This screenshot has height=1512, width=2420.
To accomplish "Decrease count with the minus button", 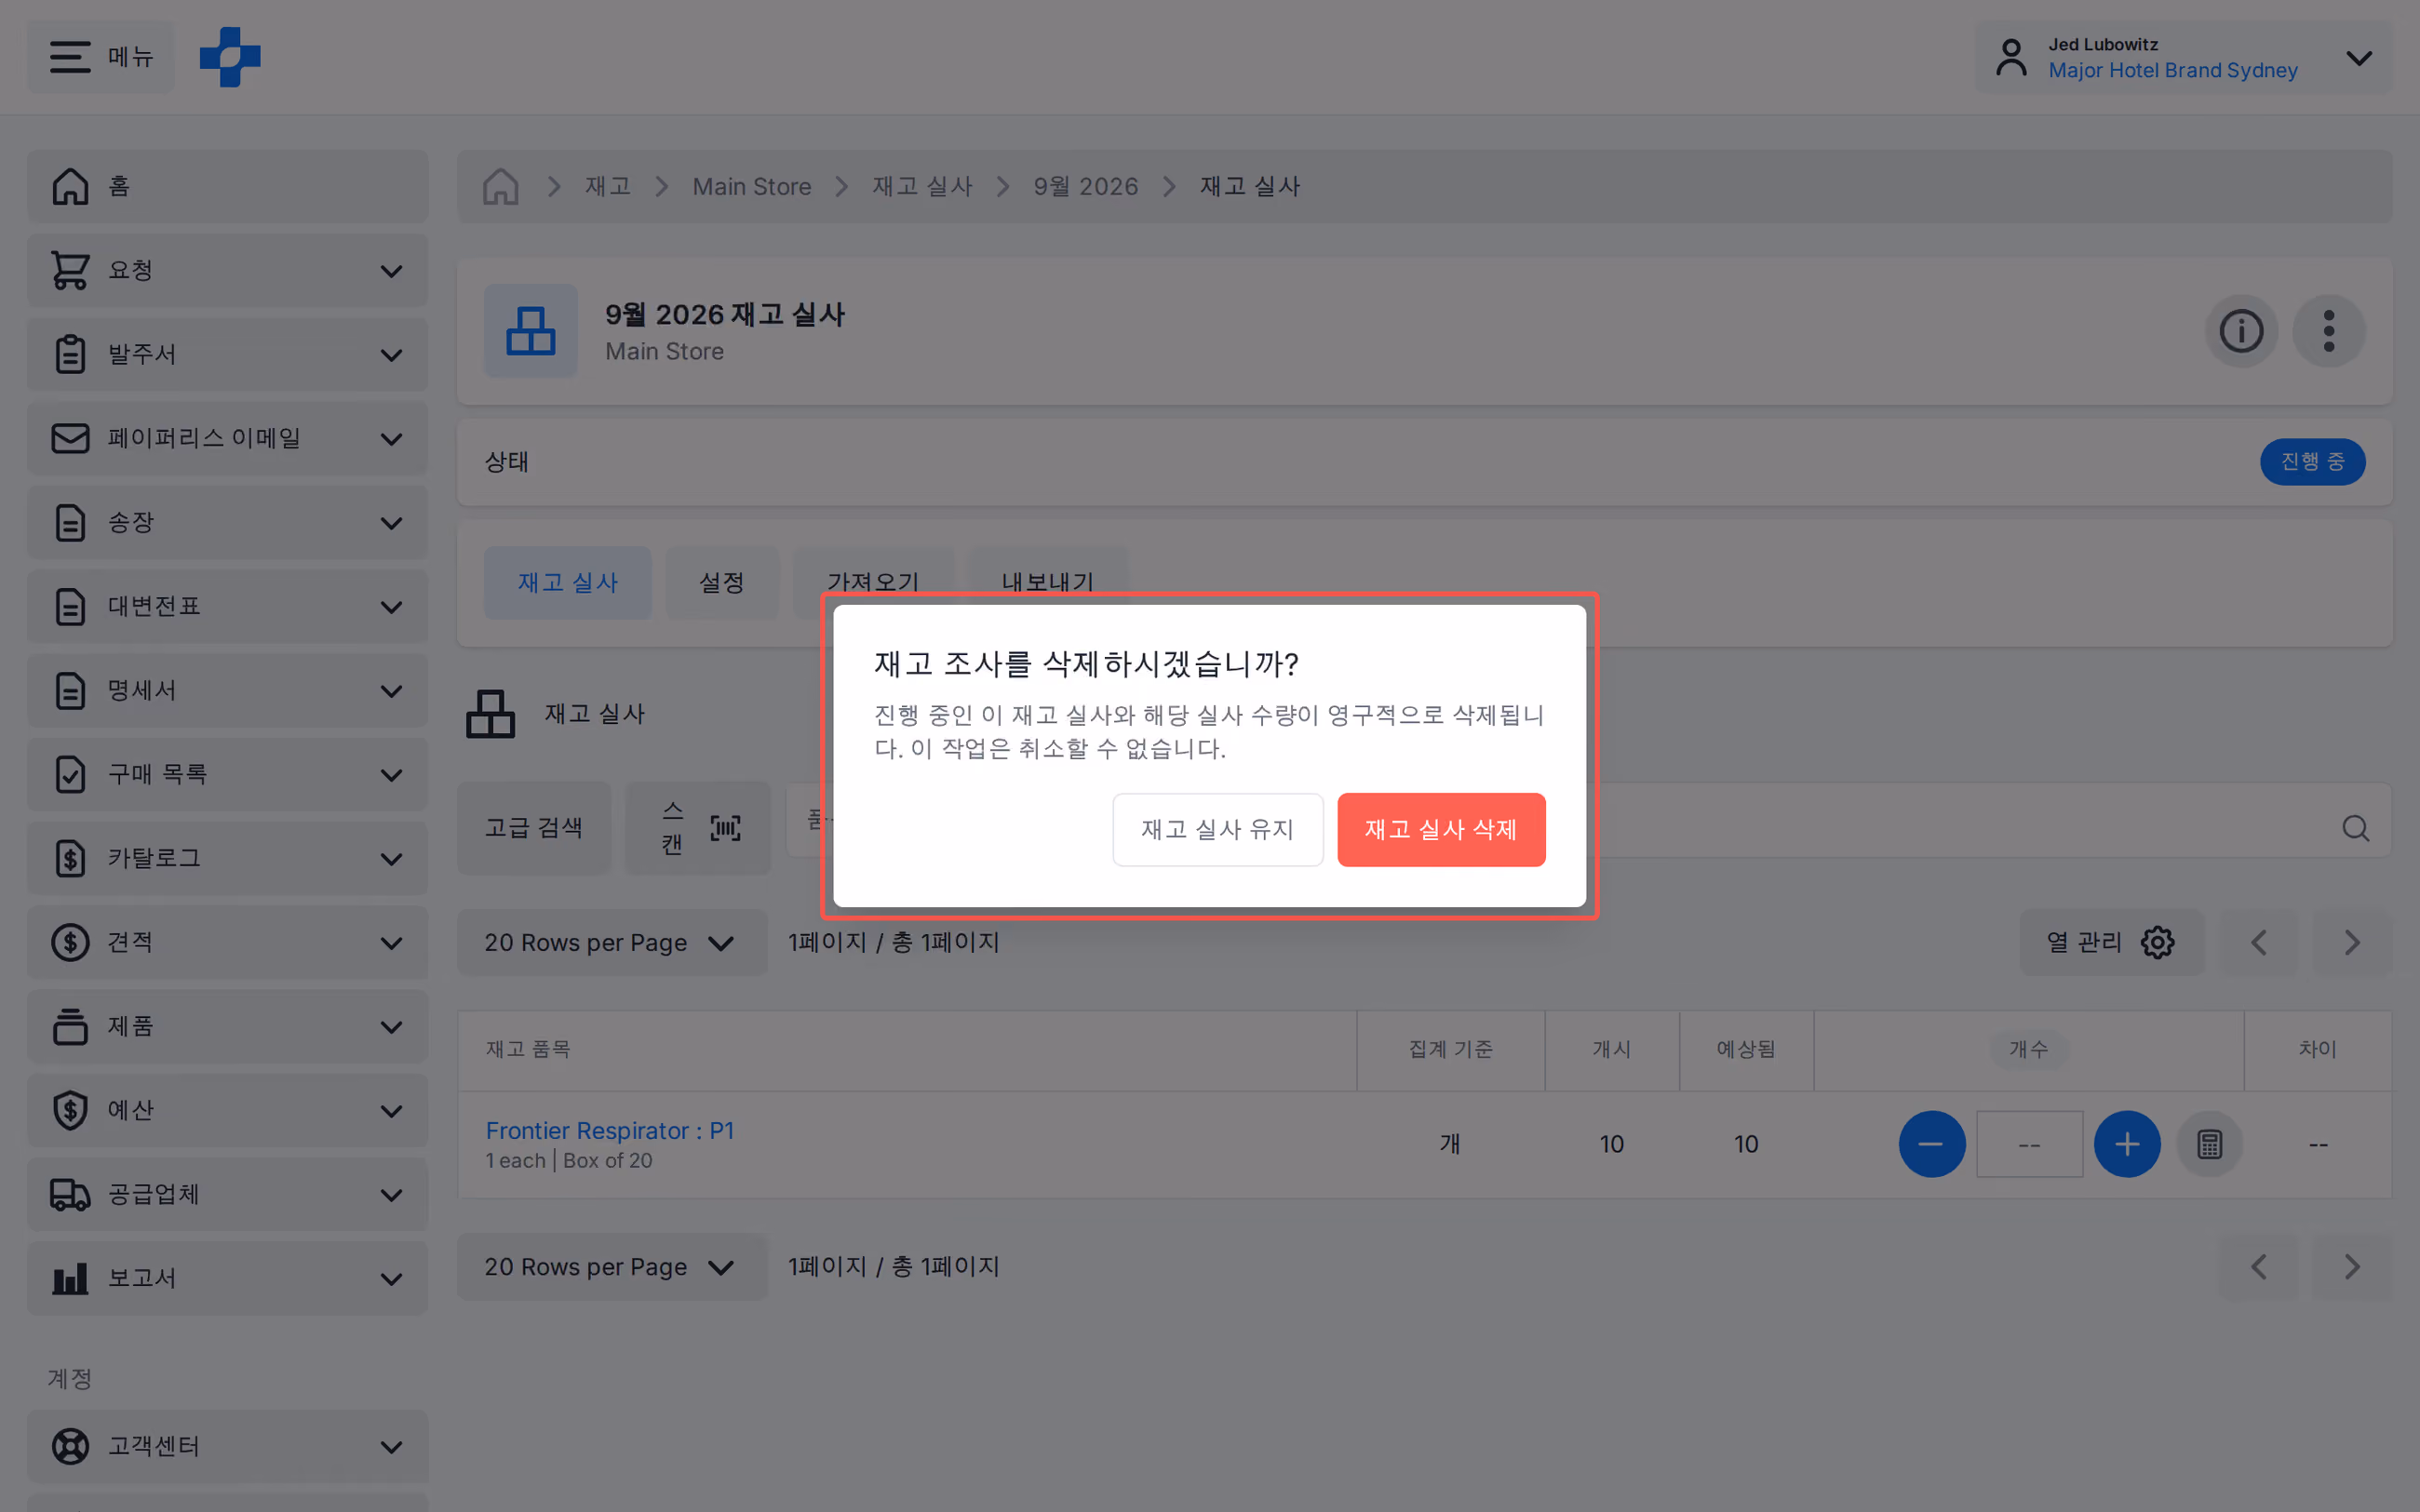I will pyautogui.click(x=1931, y=1144).
